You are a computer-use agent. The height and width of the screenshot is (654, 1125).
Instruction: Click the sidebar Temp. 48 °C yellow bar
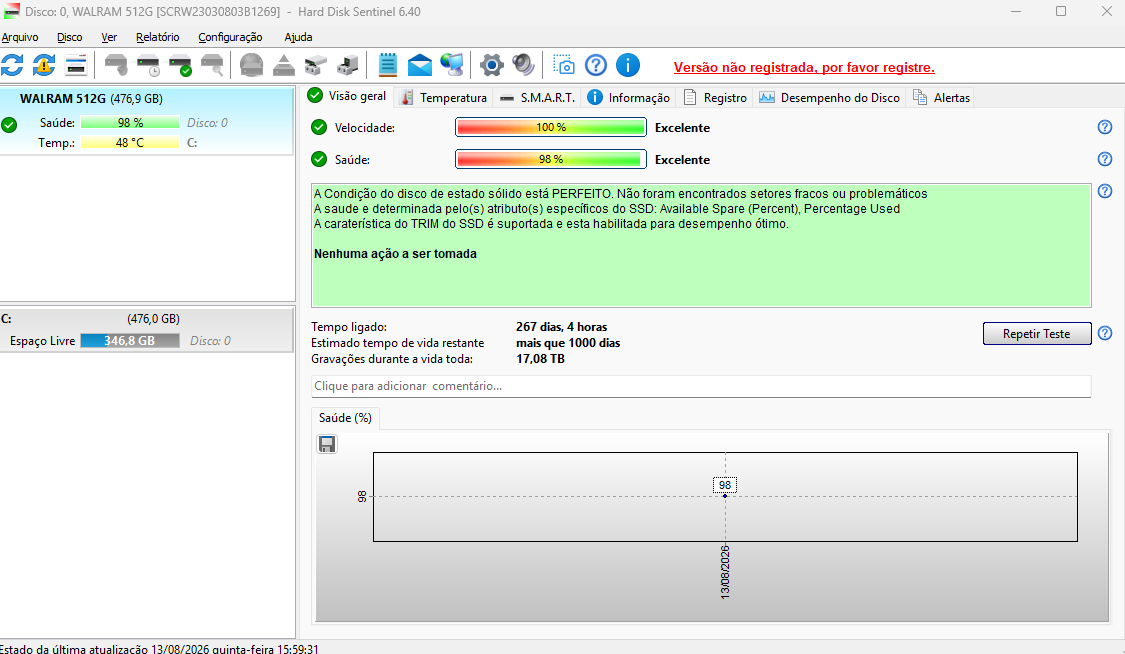click(x=130, y=143)
